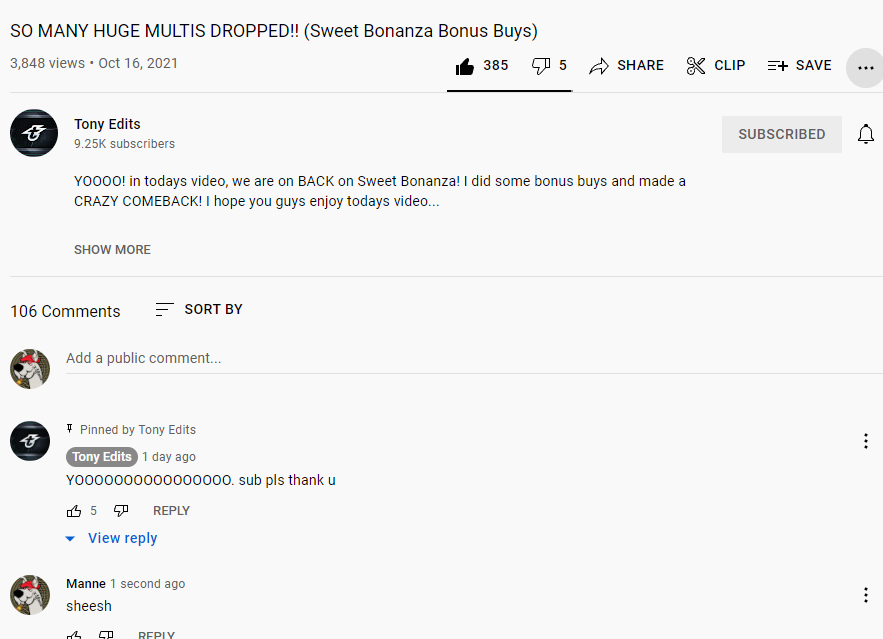Click the 'Pinned by Tony Edits' label
This screenshot has height=639, width=883.
pyautogui.click(x=137, y=430)
